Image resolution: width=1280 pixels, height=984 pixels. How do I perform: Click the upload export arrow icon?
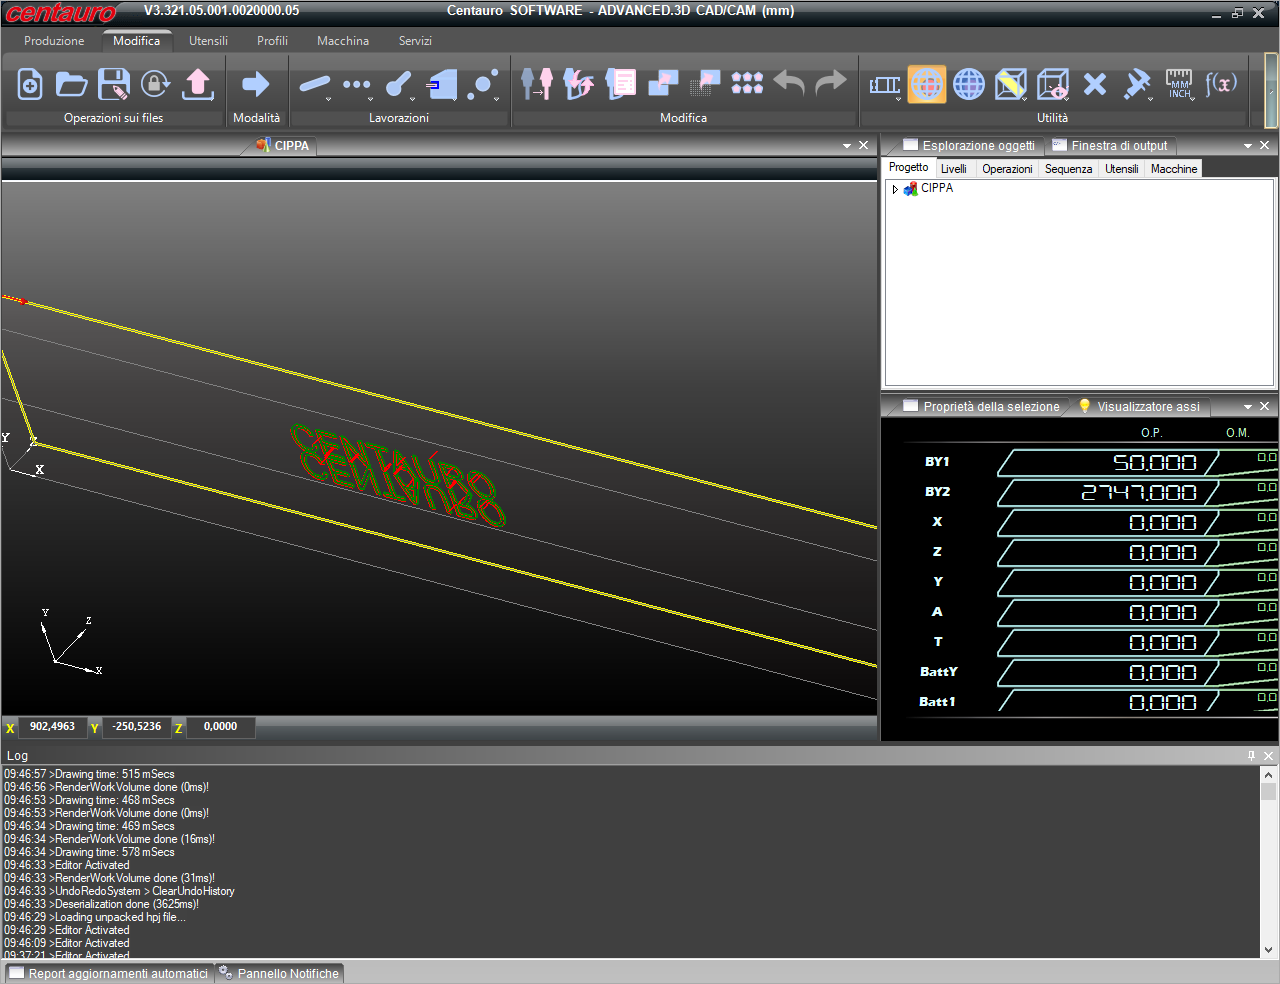pos(198,84)
